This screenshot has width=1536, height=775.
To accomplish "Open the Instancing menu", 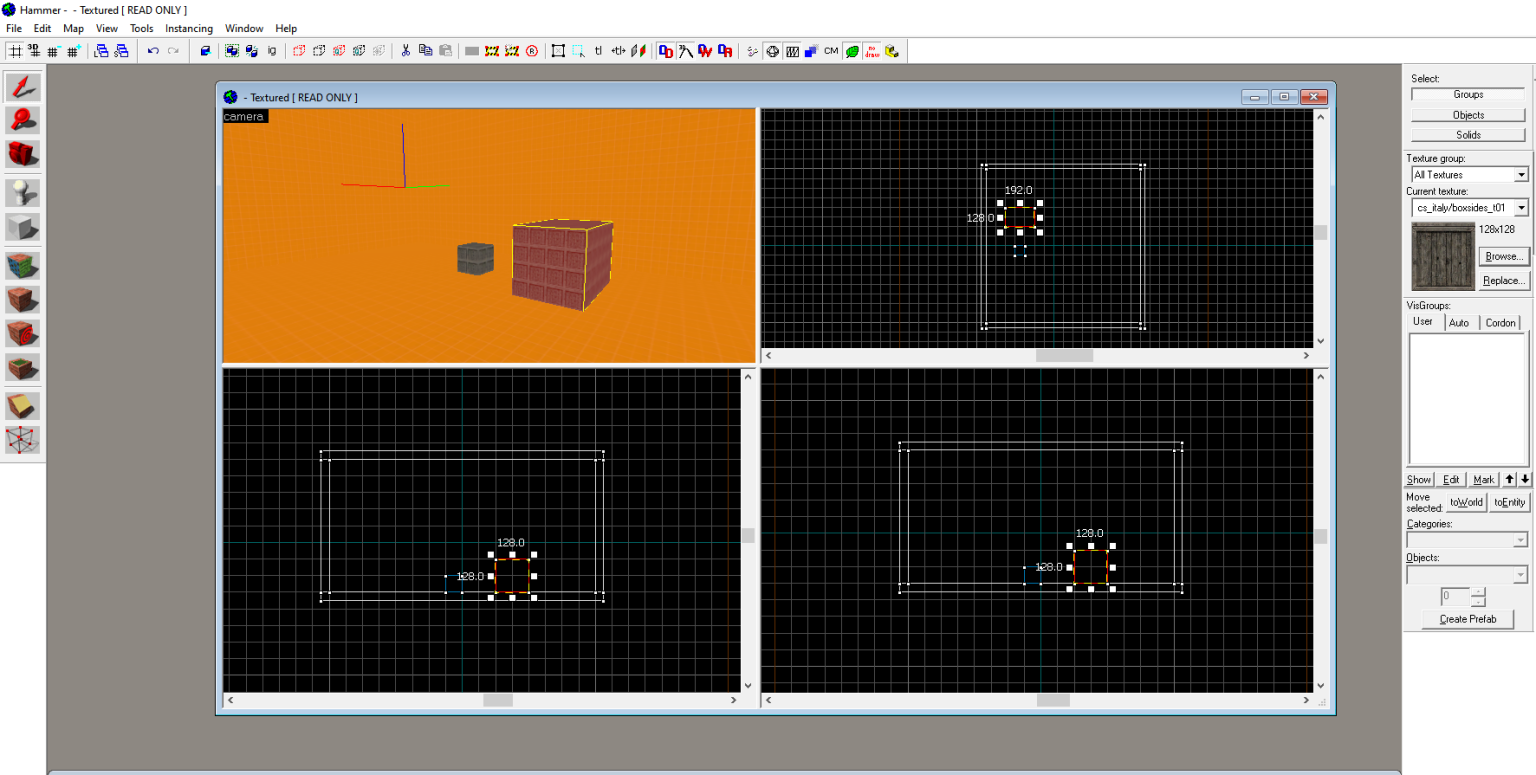I will [x=188, y=28].
